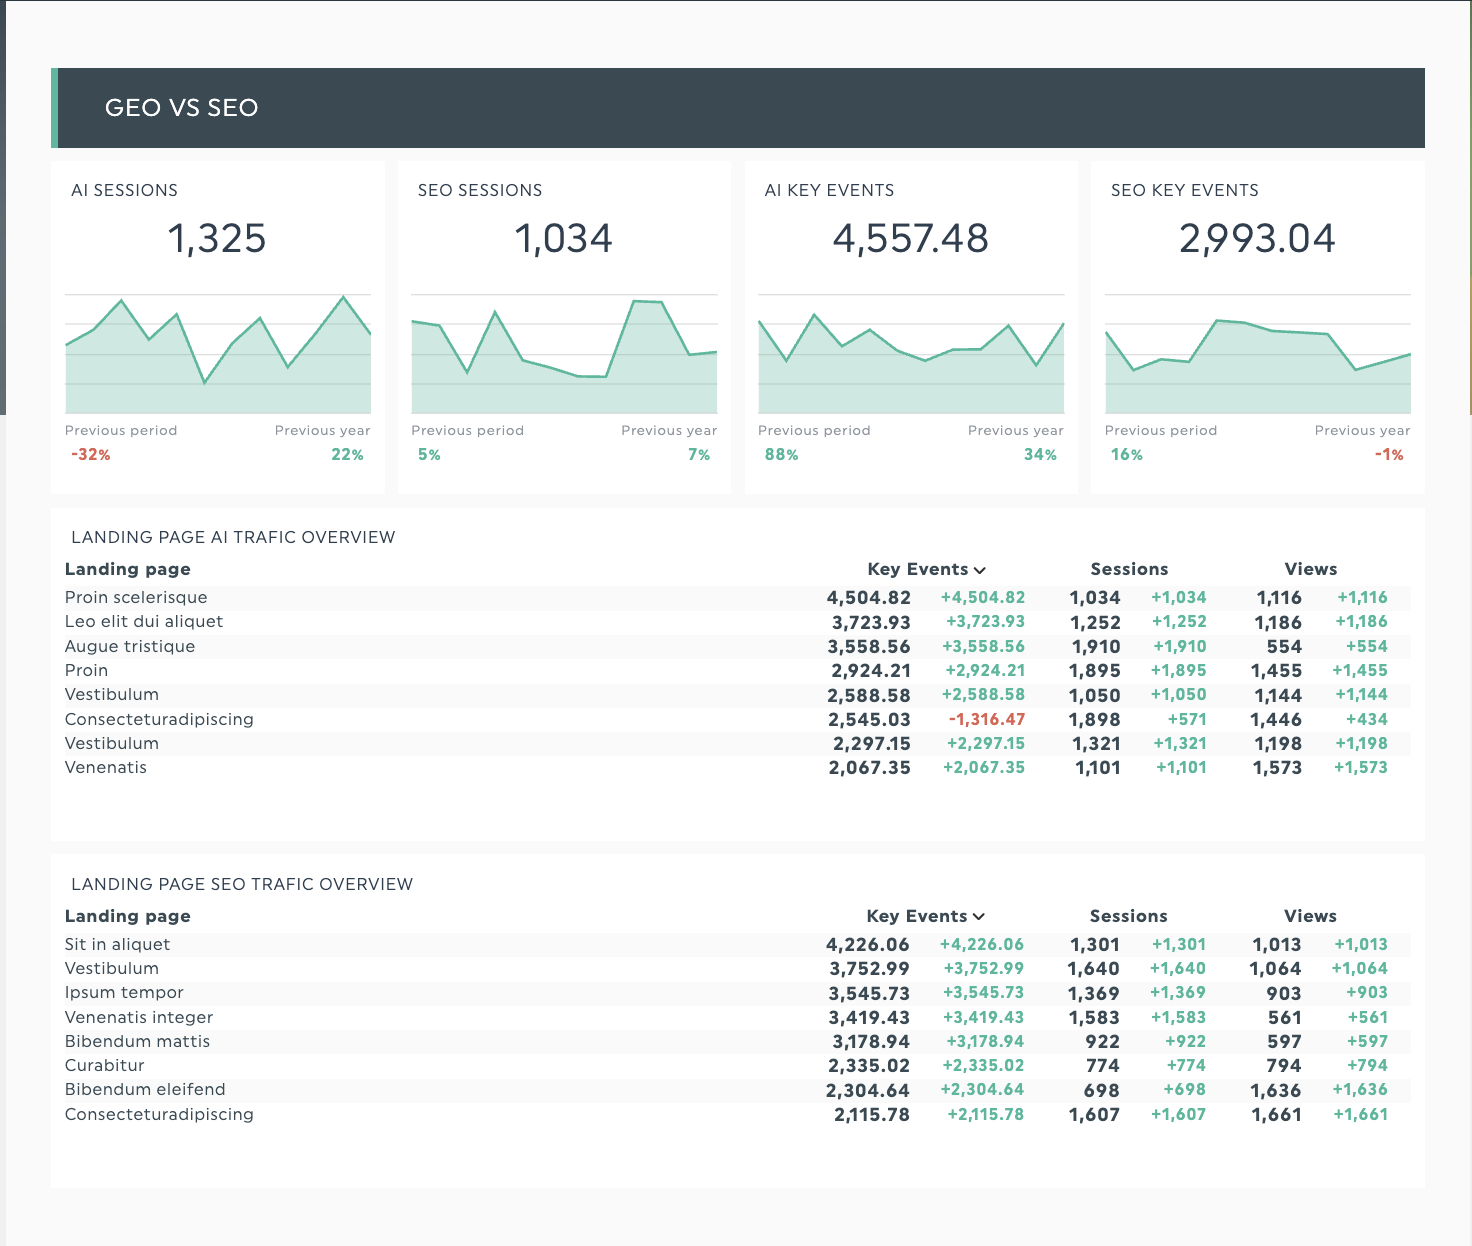Open the AI Key Events trend chart
Screen dimensions: 1472x1246
911,354
